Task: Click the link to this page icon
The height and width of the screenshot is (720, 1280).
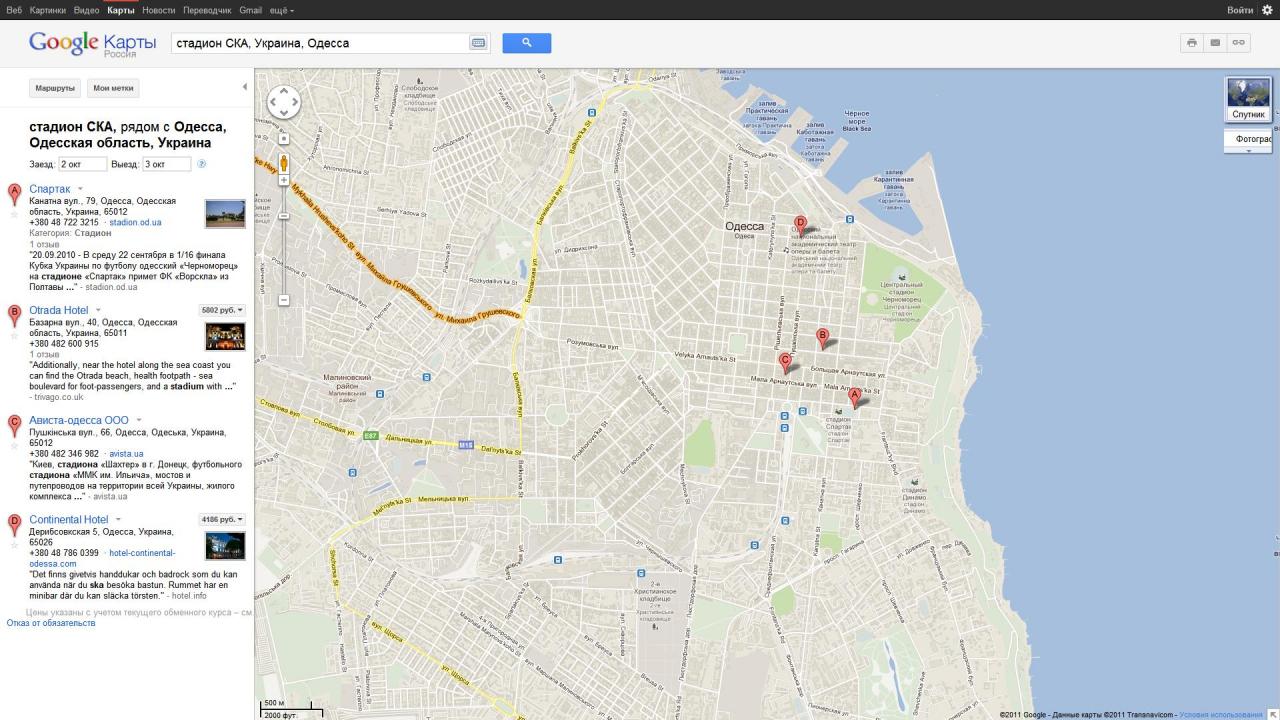Action: click(x=1239, y=43)
